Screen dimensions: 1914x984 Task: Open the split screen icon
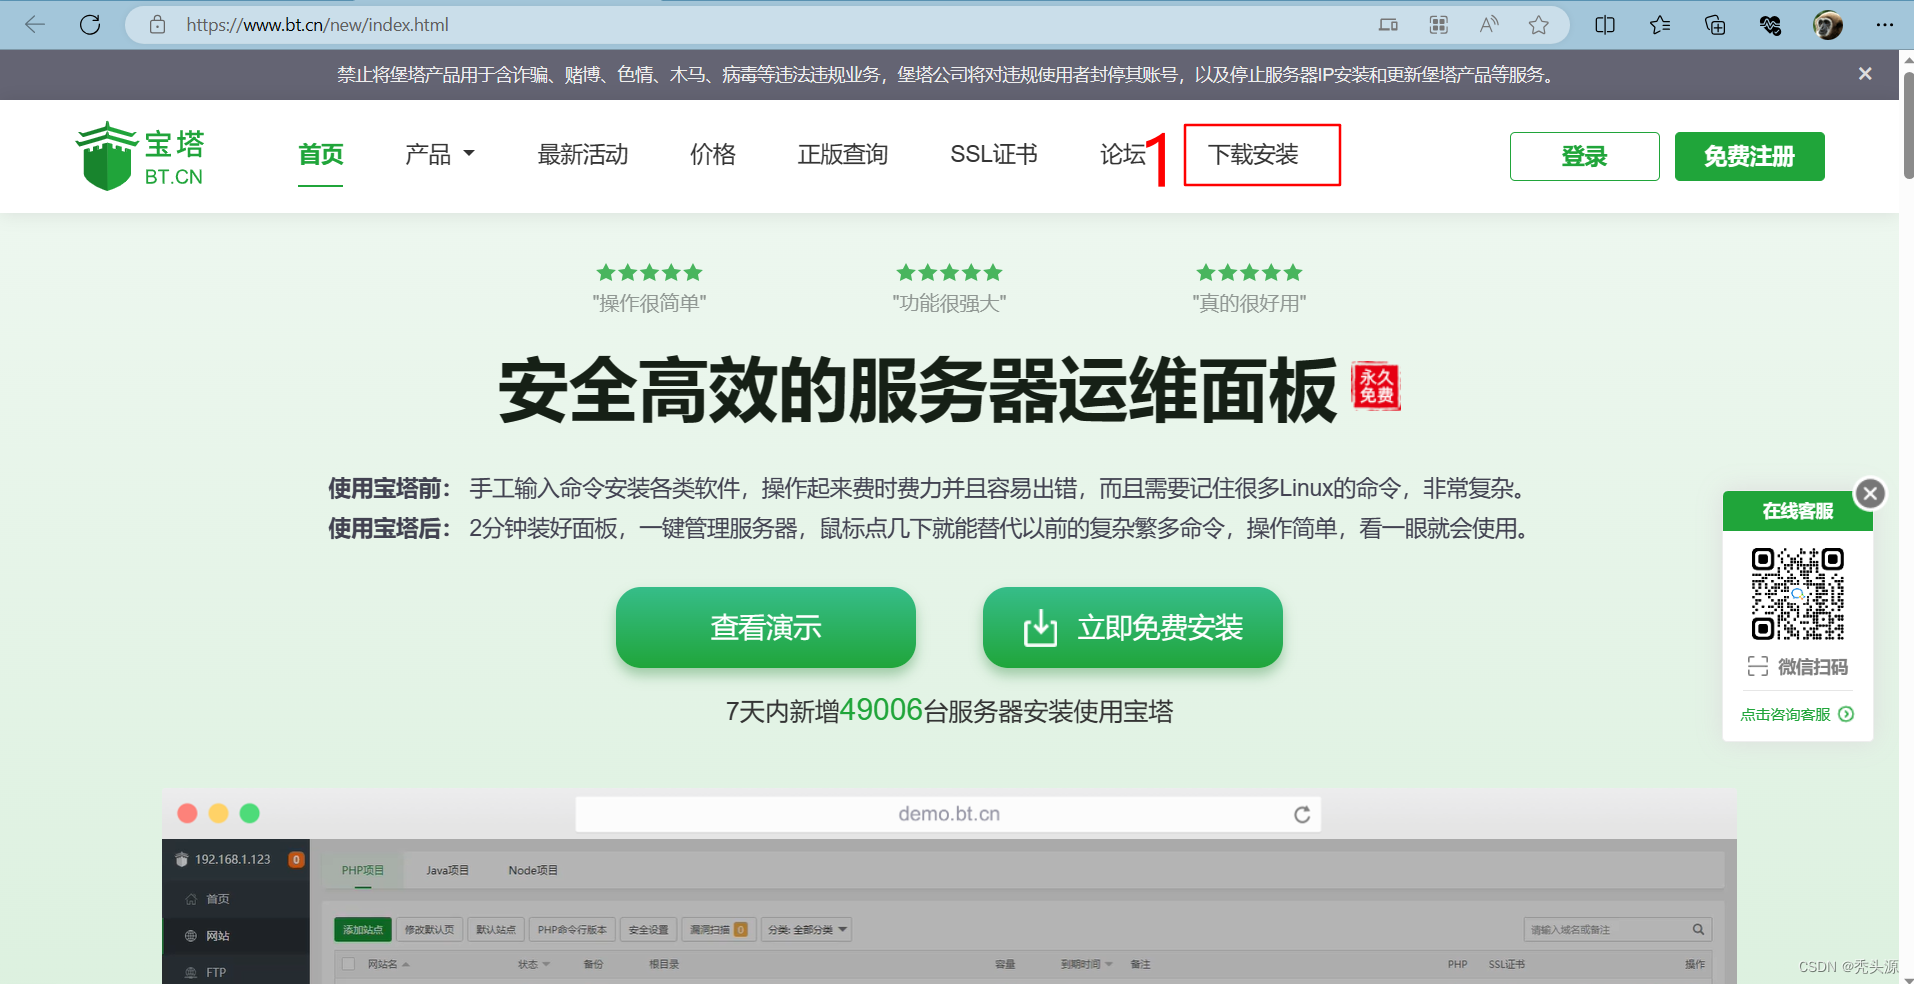pos(1605,25)
